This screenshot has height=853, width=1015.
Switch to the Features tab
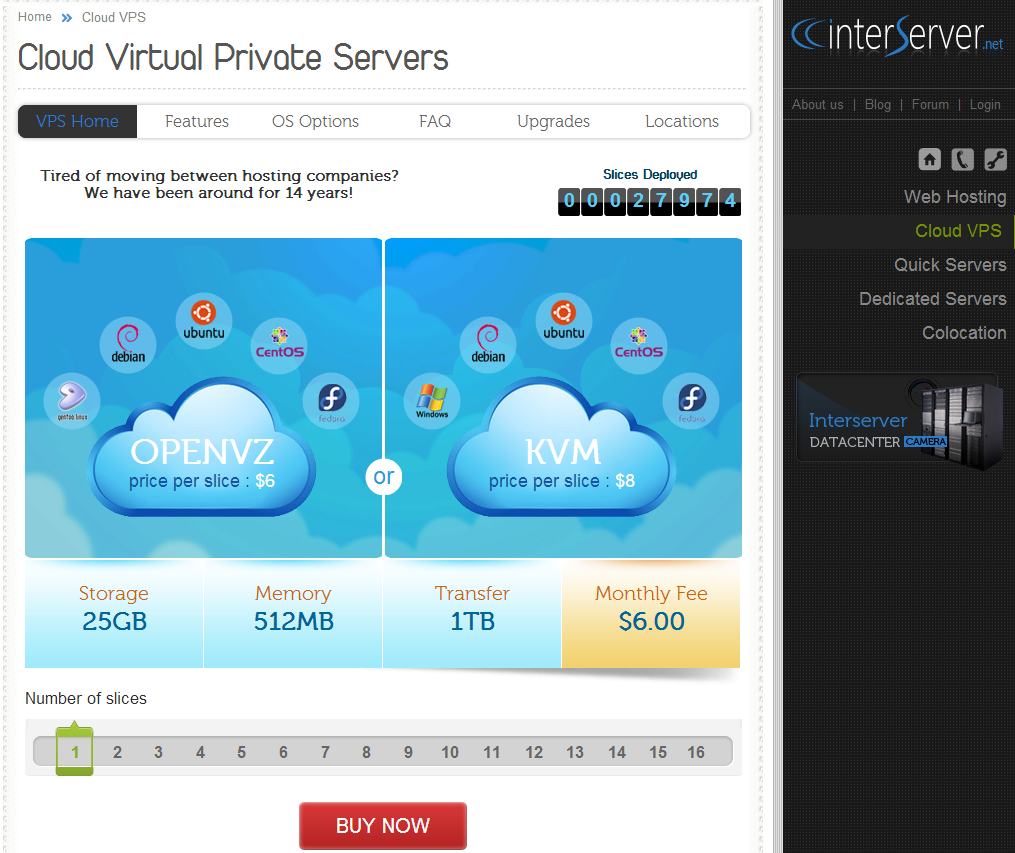(197, 122)
